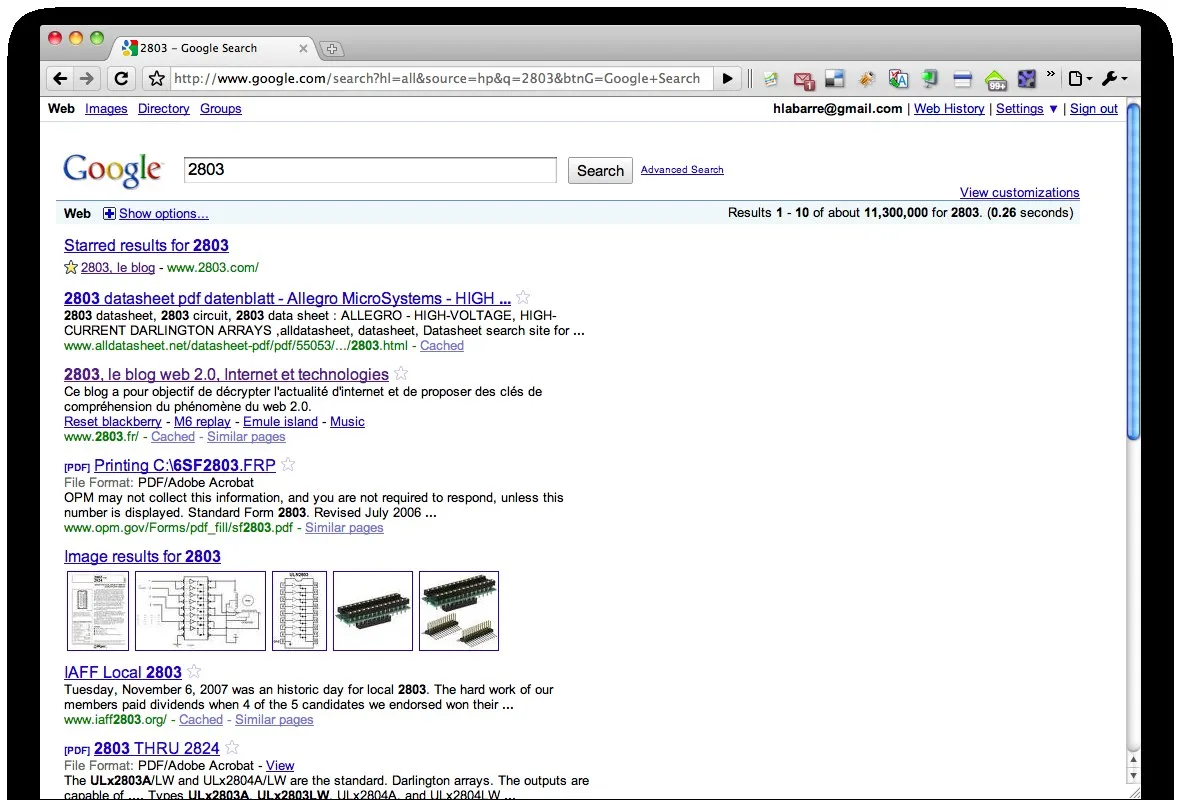Click the Google logo
The height and width of the screenshot is (800, 1181).
coord(112,169)
